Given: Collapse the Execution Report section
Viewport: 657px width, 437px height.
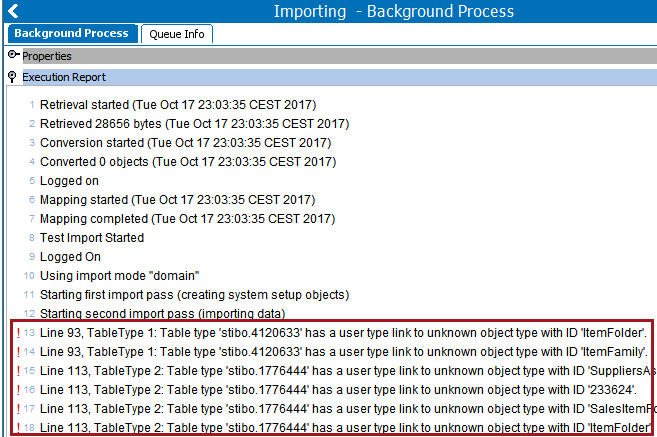Looking at the screenshot, I should coord(12,77).
